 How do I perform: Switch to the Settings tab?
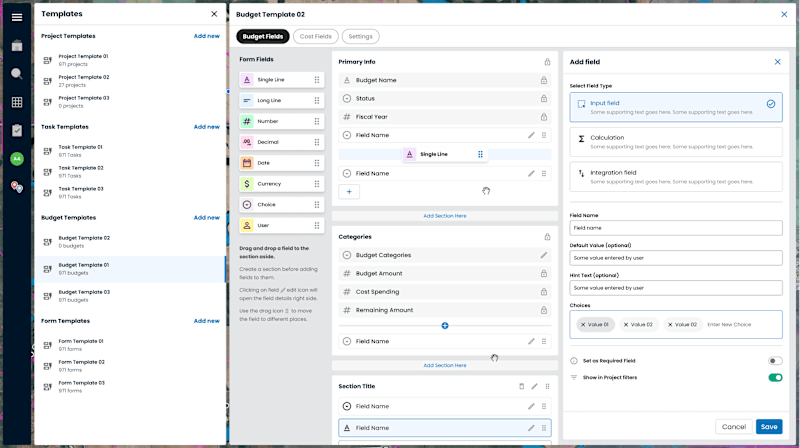360,36
